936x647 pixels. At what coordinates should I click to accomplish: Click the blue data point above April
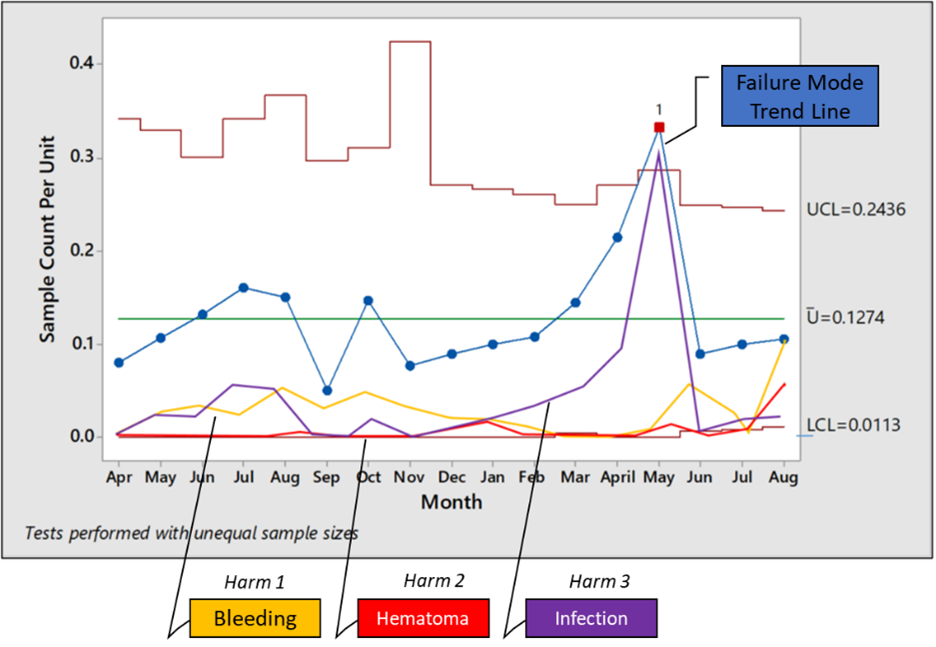(617, 237)
